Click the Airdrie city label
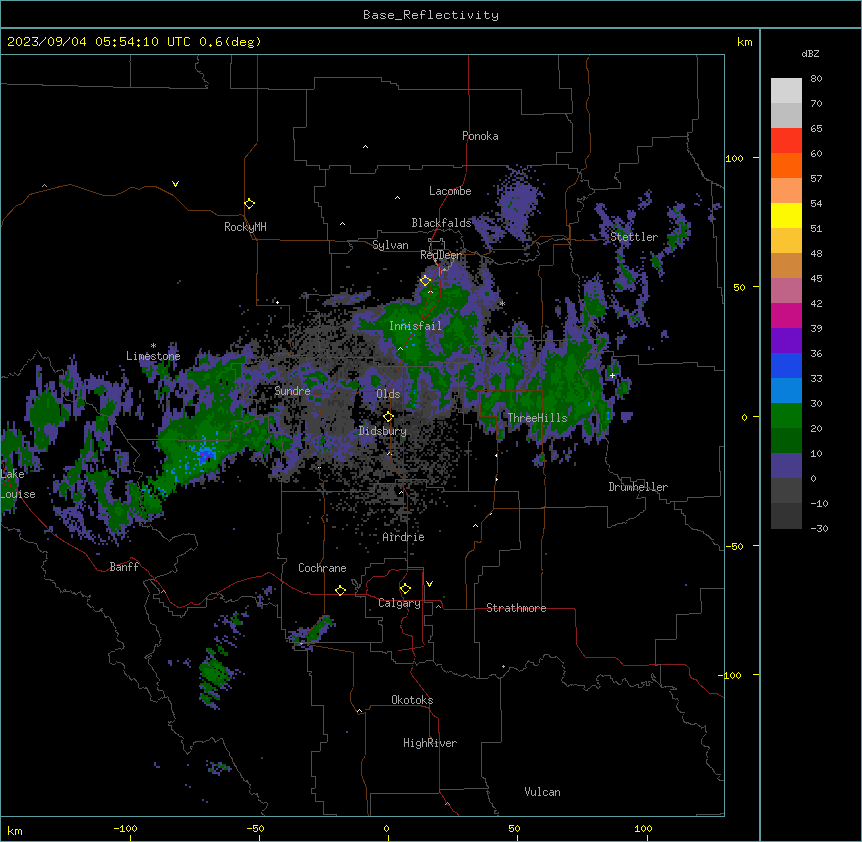Image resolution: width=862 pixels, height=842 pixels. [403, 537]
